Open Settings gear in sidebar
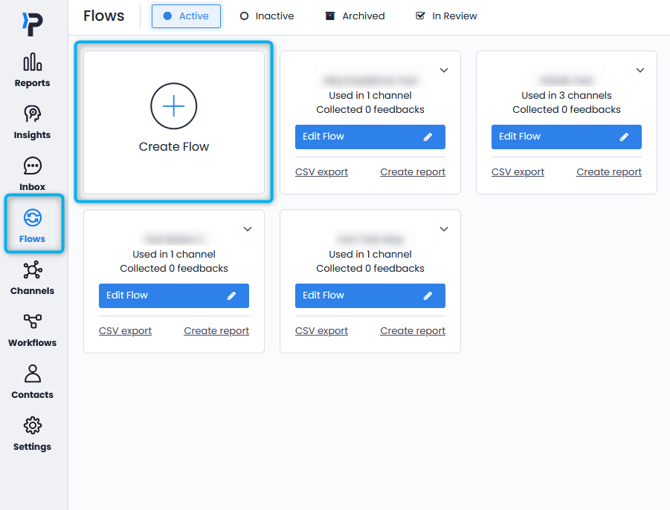This screenshot has height=510, width=670. pyautogui.click(x=32, y=427)
